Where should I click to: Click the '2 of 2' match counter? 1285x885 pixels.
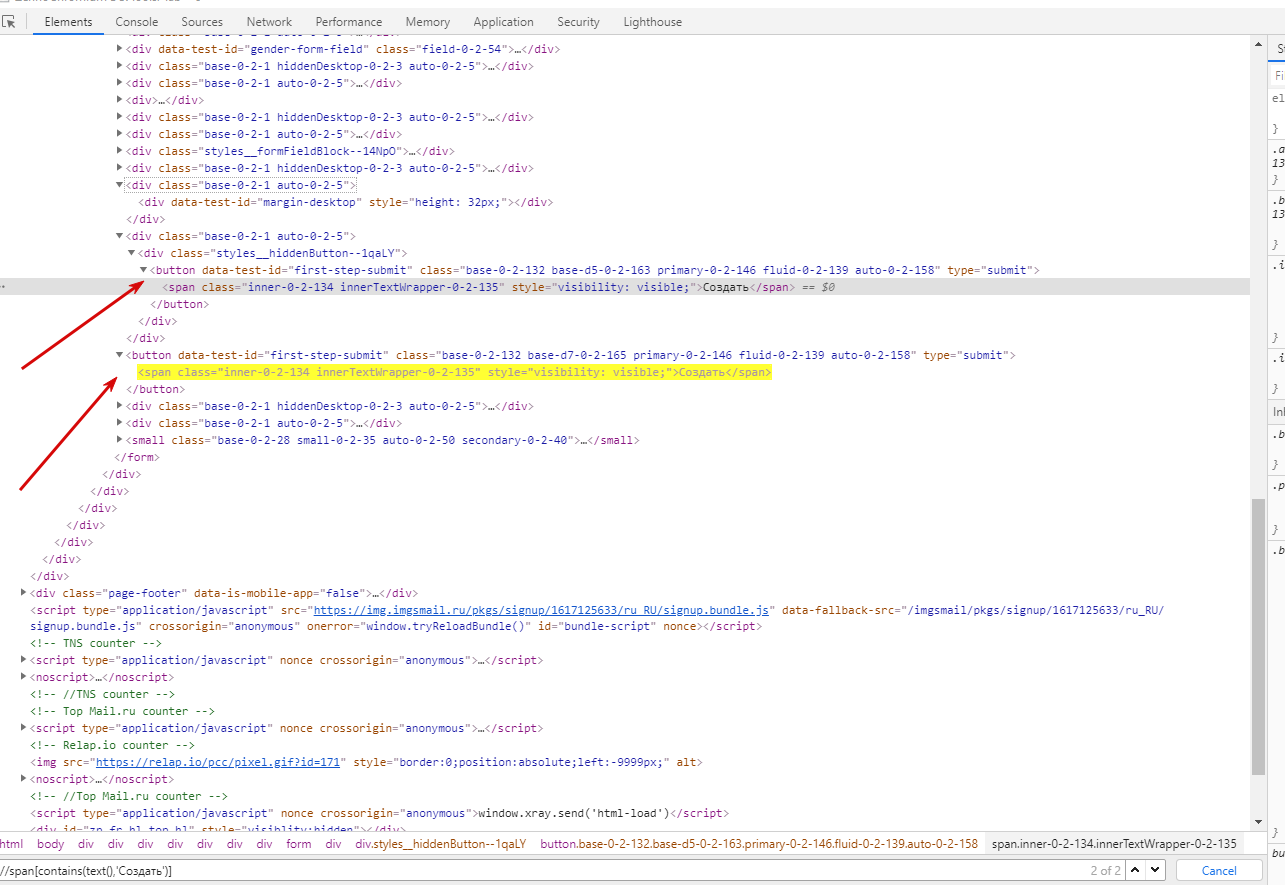1105,870
